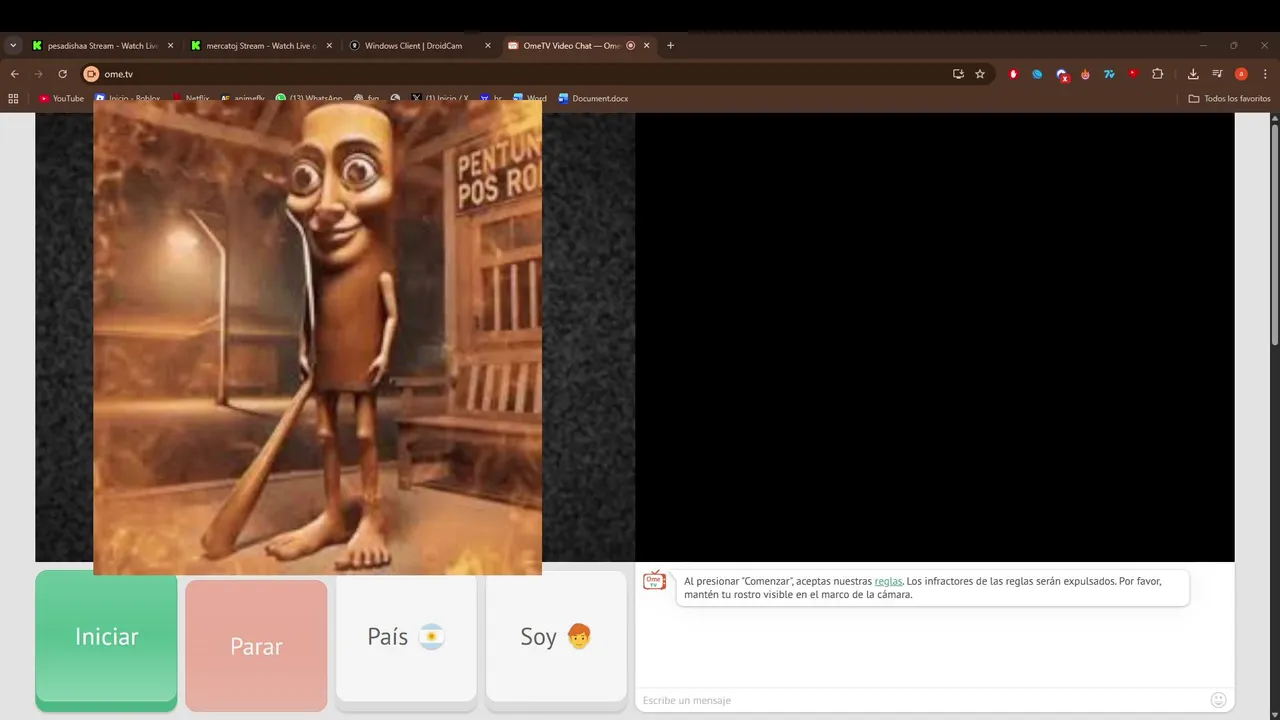Click the Escribe un mensaje input field
Viewport: 1280px width, 720px height.
[920, 700]
